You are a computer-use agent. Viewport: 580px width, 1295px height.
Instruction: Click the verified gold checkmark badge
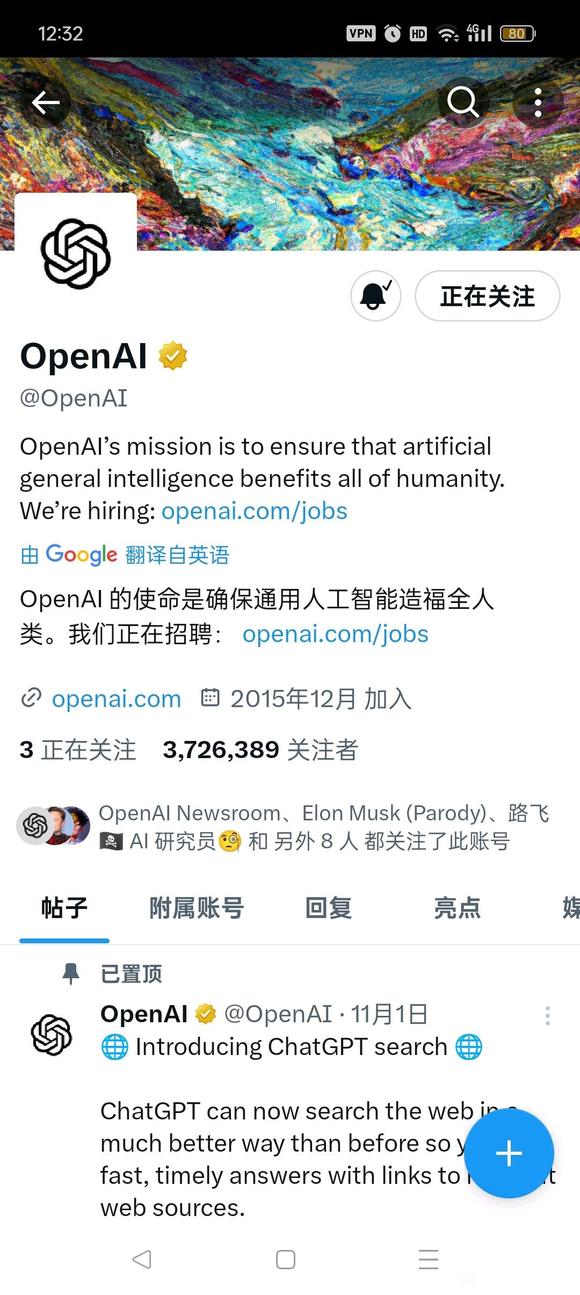pyautogui.click(x=174, y=355)
